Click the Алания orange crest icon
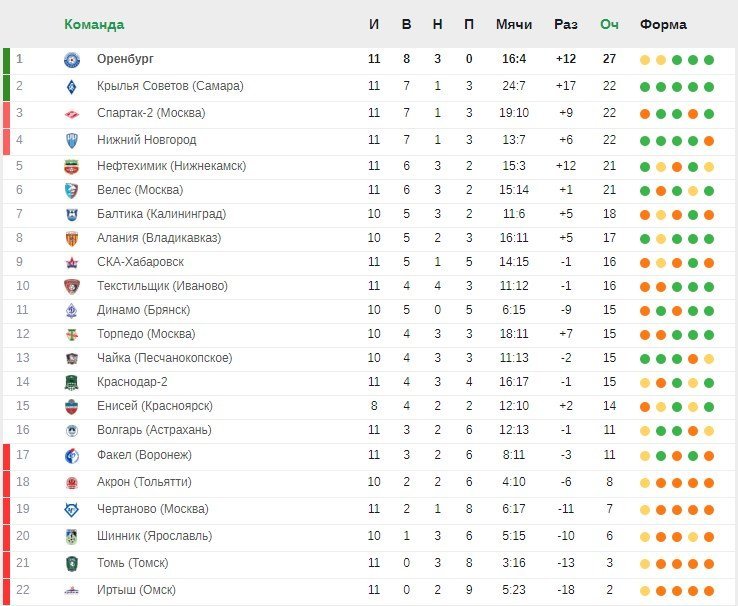Screen dimensions: 738x606 pyautogui.click(x=72, y=239)
